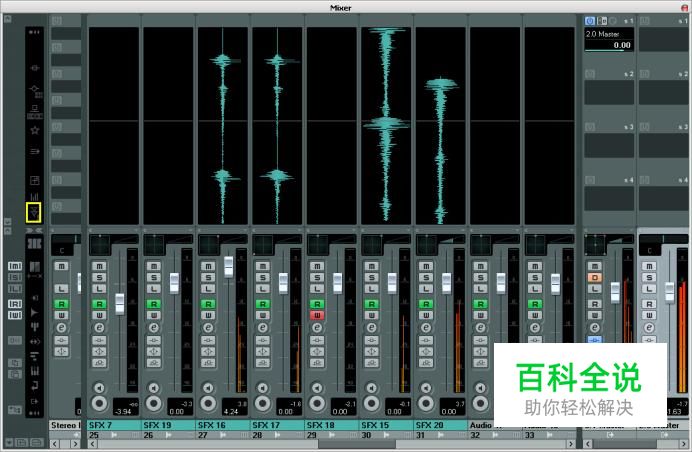692x452 pixels.
Task: Click the record enable circle on SFX 19
Action: (x=154, y=403)
